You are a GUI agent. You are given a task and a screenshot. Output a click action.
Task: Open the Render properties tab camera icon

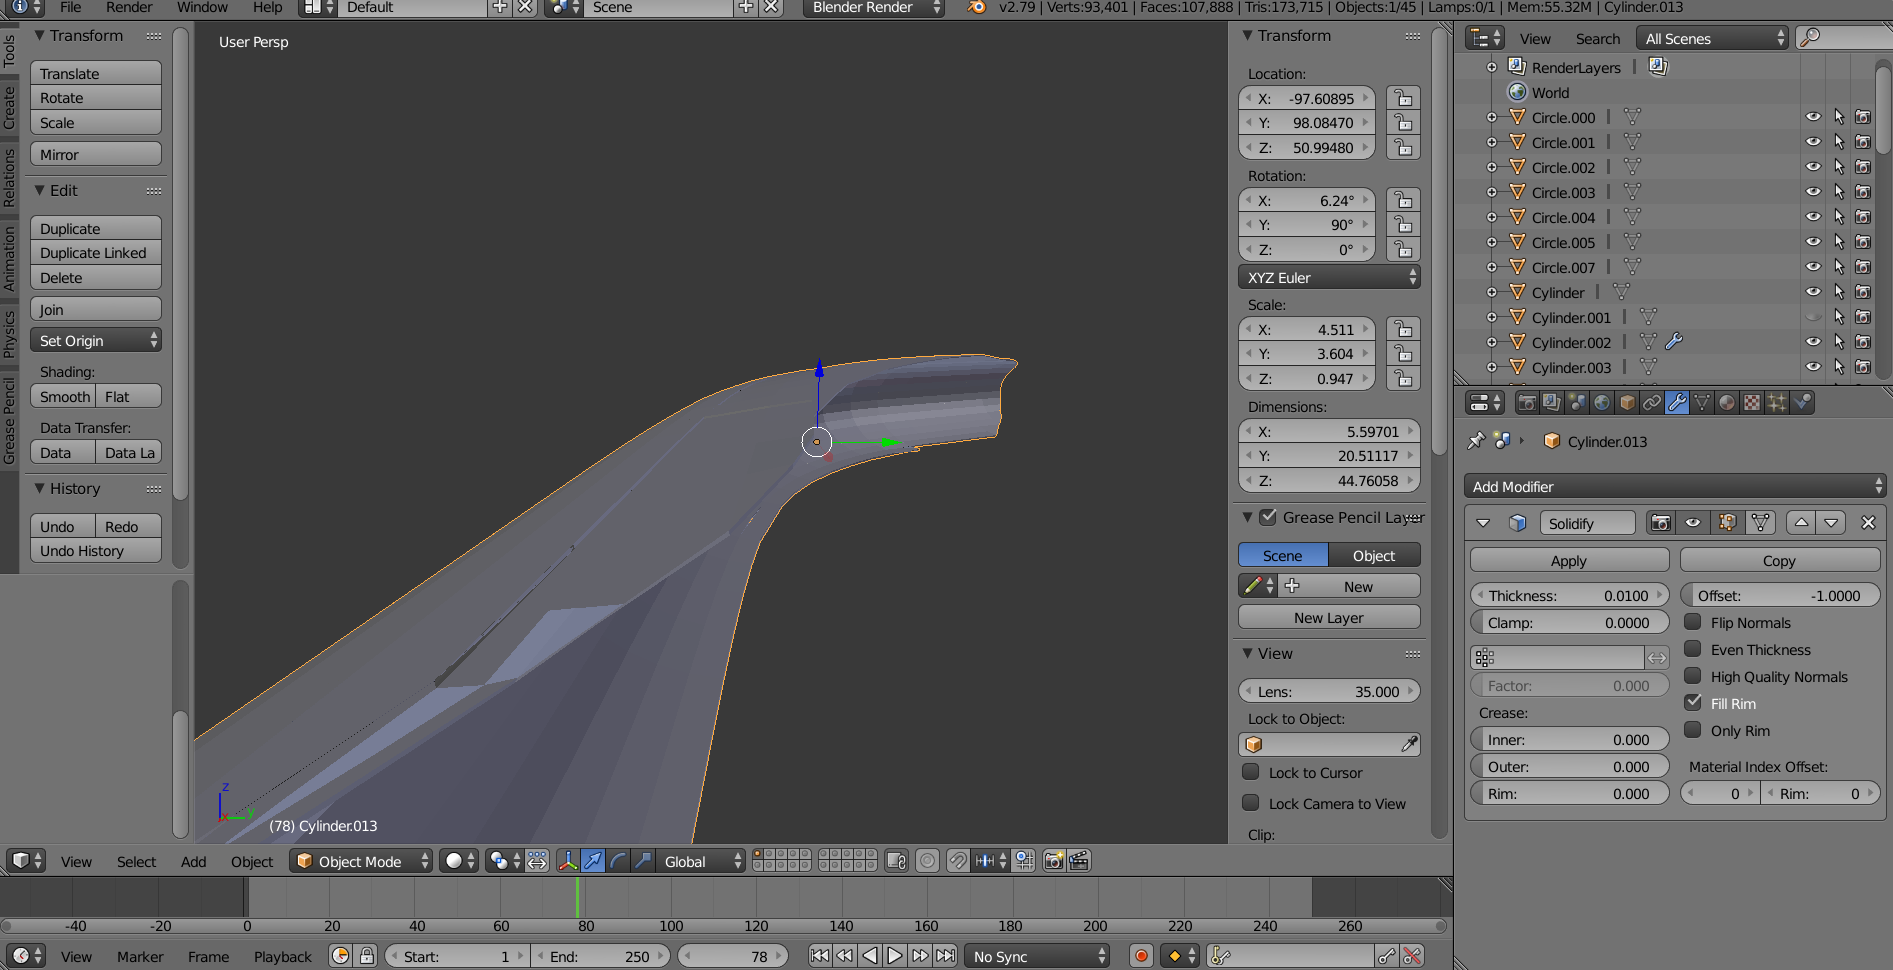pyautogui.click(x=1527, y=402)
